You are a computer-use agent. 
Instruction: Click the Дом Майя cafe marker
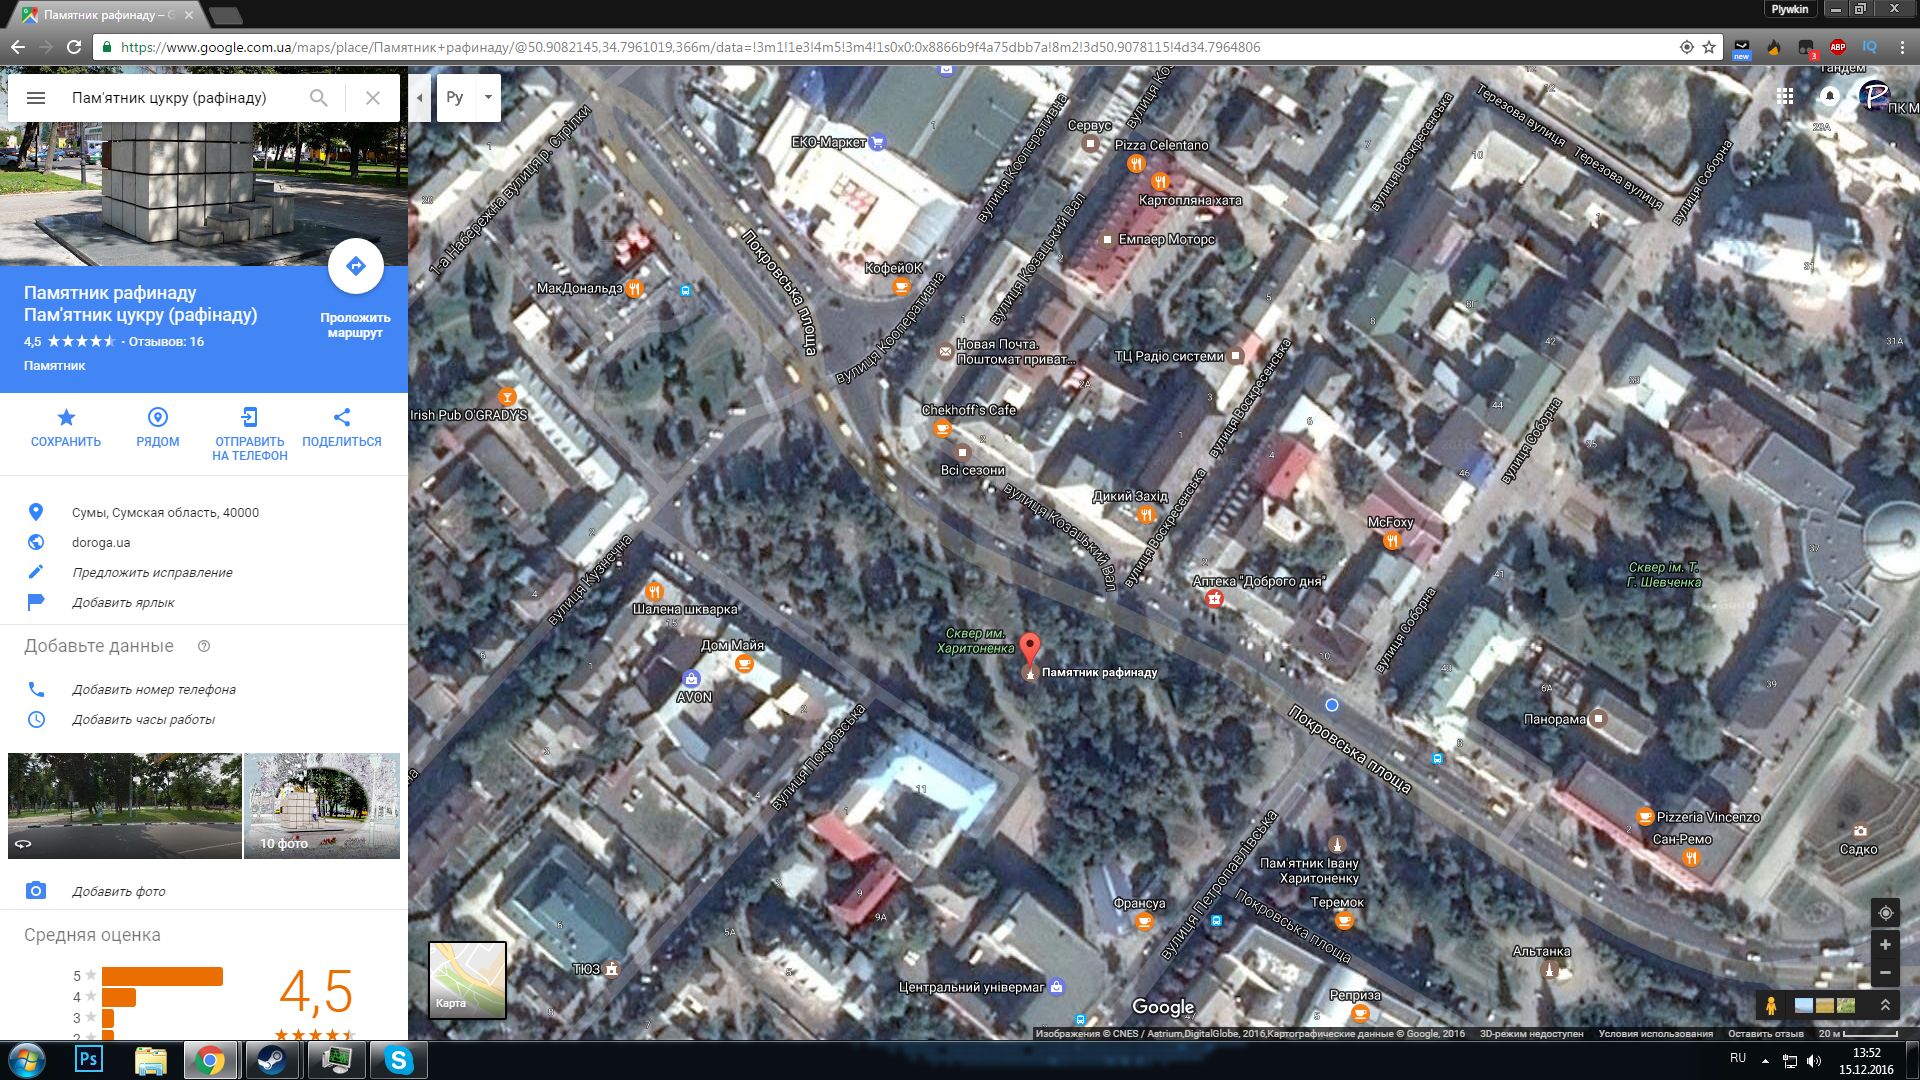pos(744,663)
